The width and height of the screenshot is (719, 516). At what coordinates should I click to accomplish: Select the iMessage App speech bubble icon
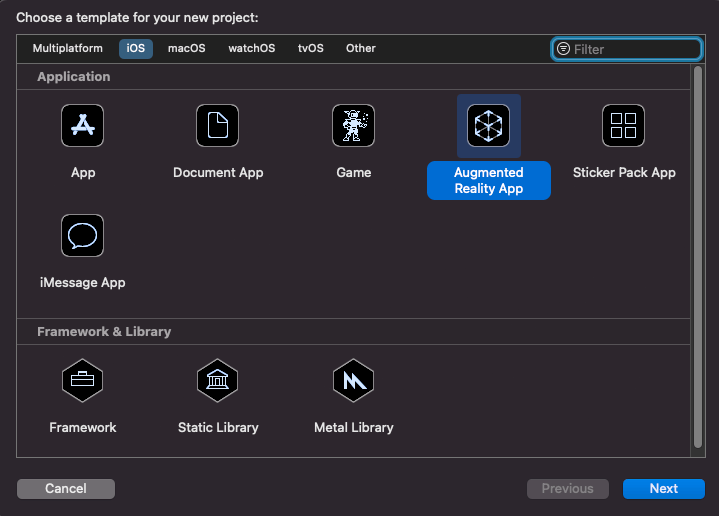click(x=83, y=235)
